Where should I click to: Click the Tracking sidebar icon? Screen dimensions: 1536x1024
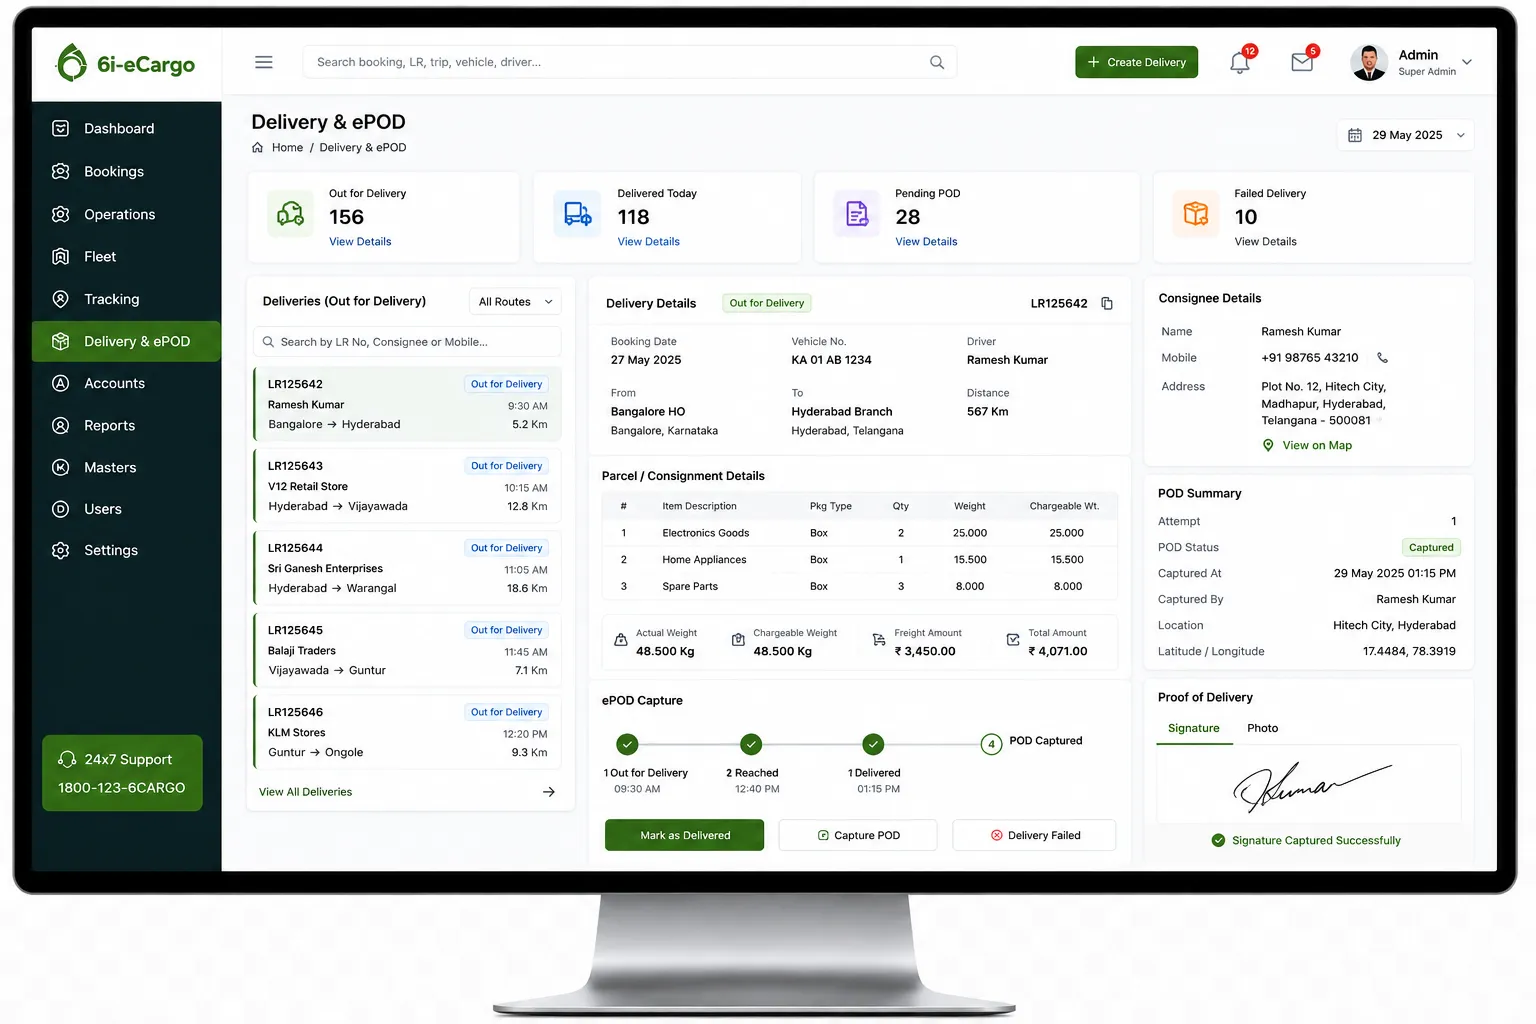coord(61,299)
